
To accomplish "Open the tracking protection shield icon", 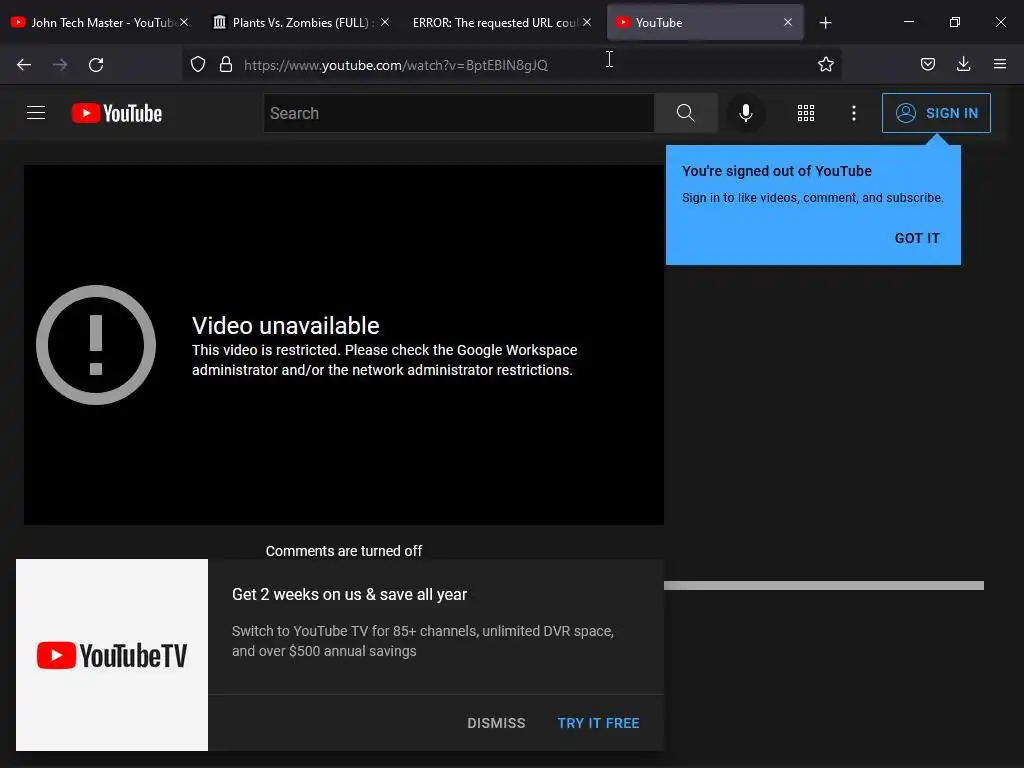I will pyautogui.click(x=198, y=64).
